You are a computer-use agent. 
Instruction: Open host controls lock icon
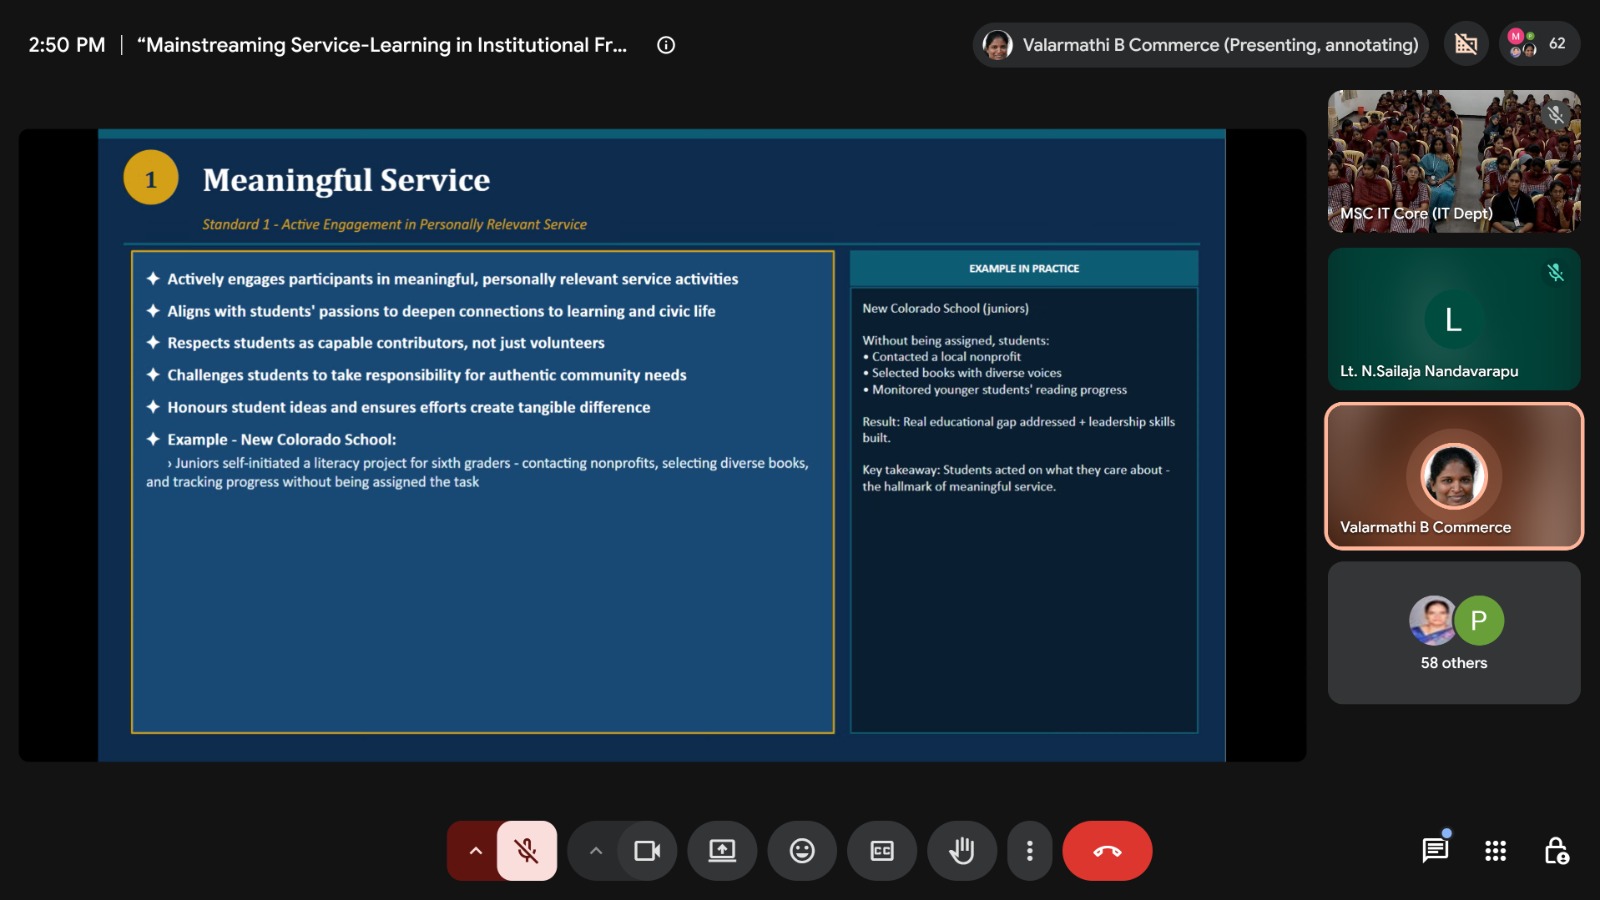coord(1556,851)
